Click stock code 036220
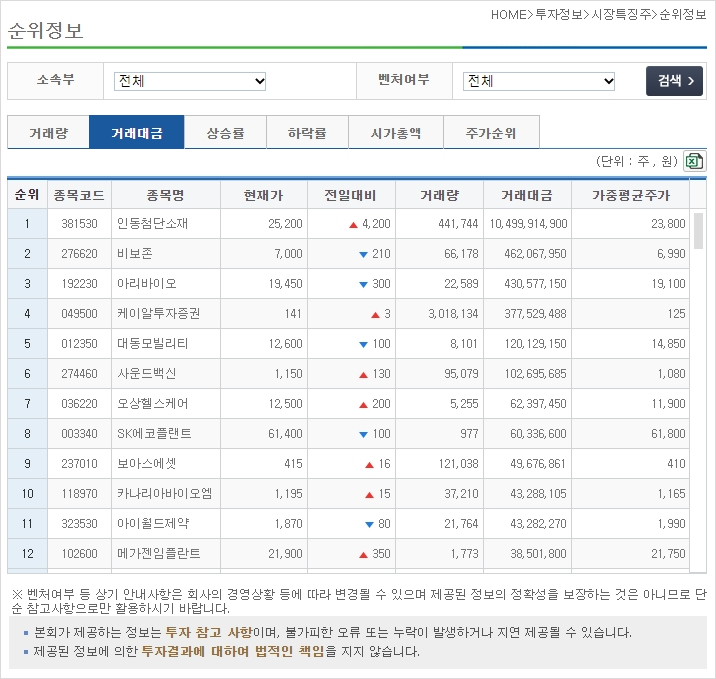The width and height of the screenshot is (716, 679). coord(79,404)
